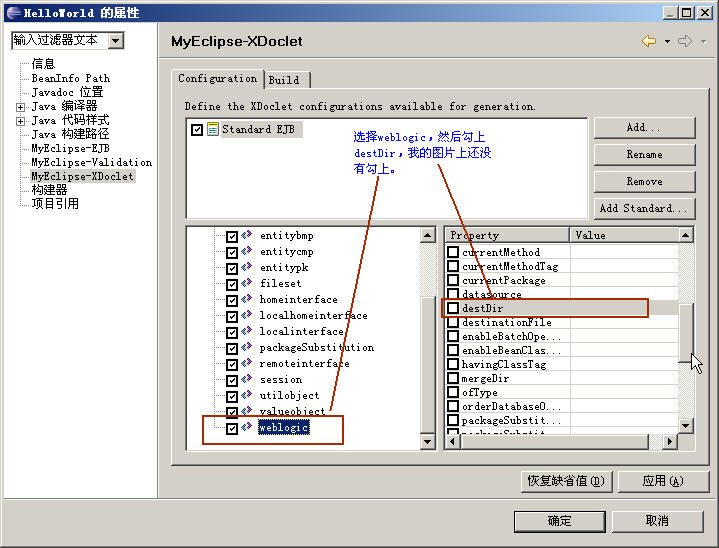The image size is (719, 548).
Task: Uncheck the weblogic checkbox
Action: click(232, 429)
